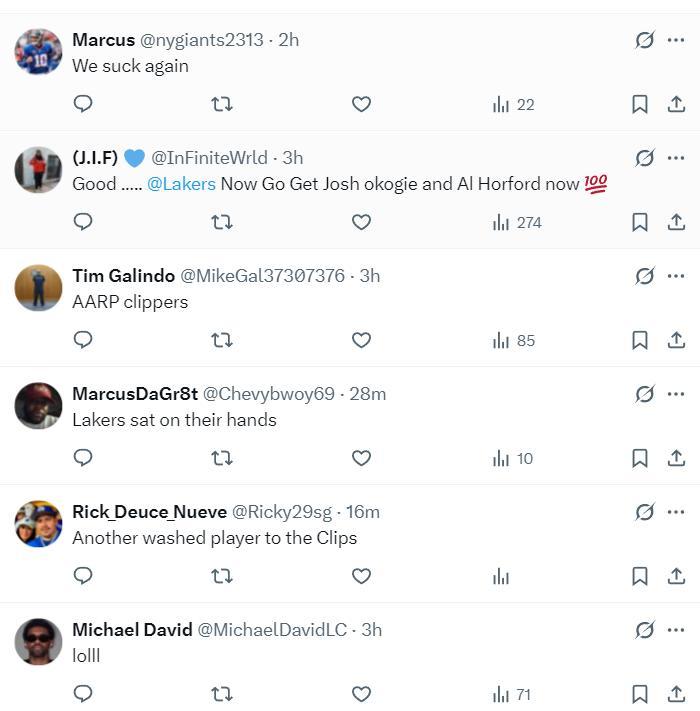Bookmark MarcusDaGr8t's "Lakers sat on their hands" tweet

pos(640,458)
